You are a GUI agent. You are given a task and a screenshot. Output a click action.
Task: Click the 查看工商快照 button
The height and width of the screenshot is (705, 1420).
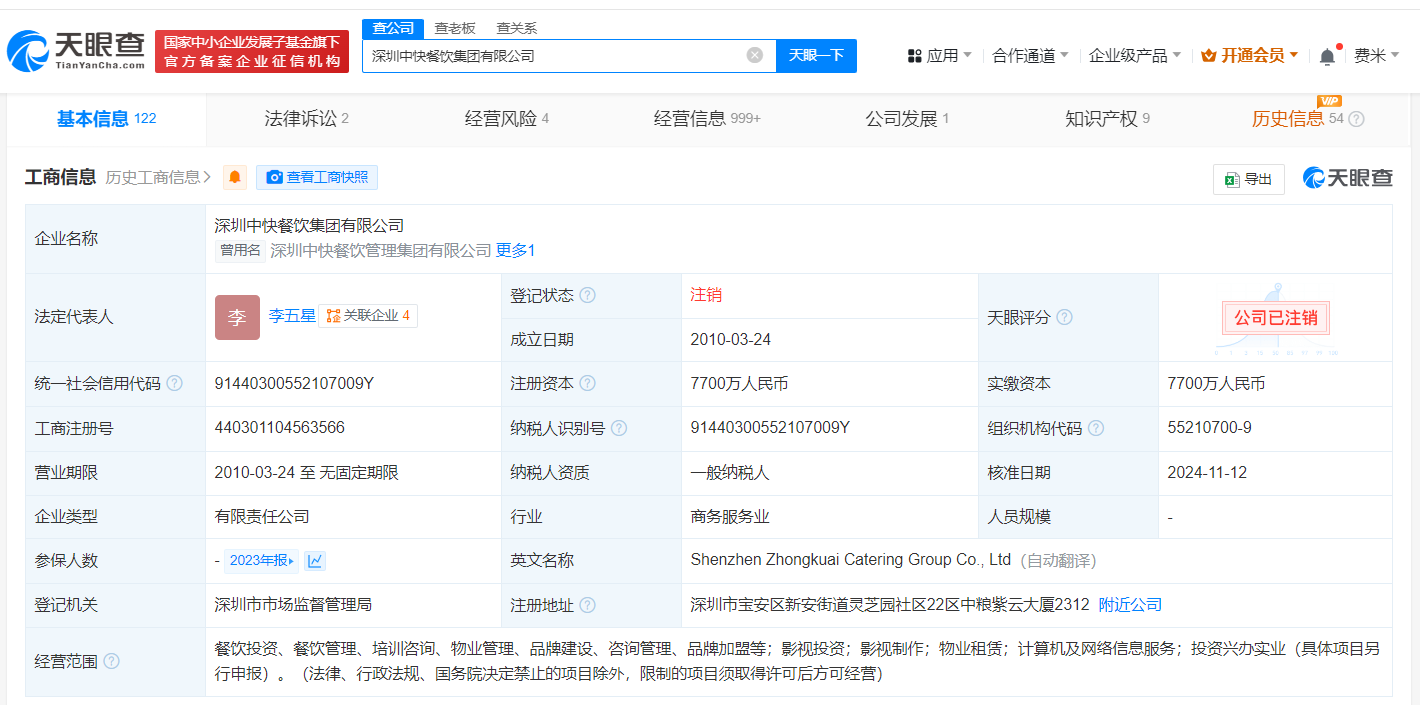(x=317, y=178)
